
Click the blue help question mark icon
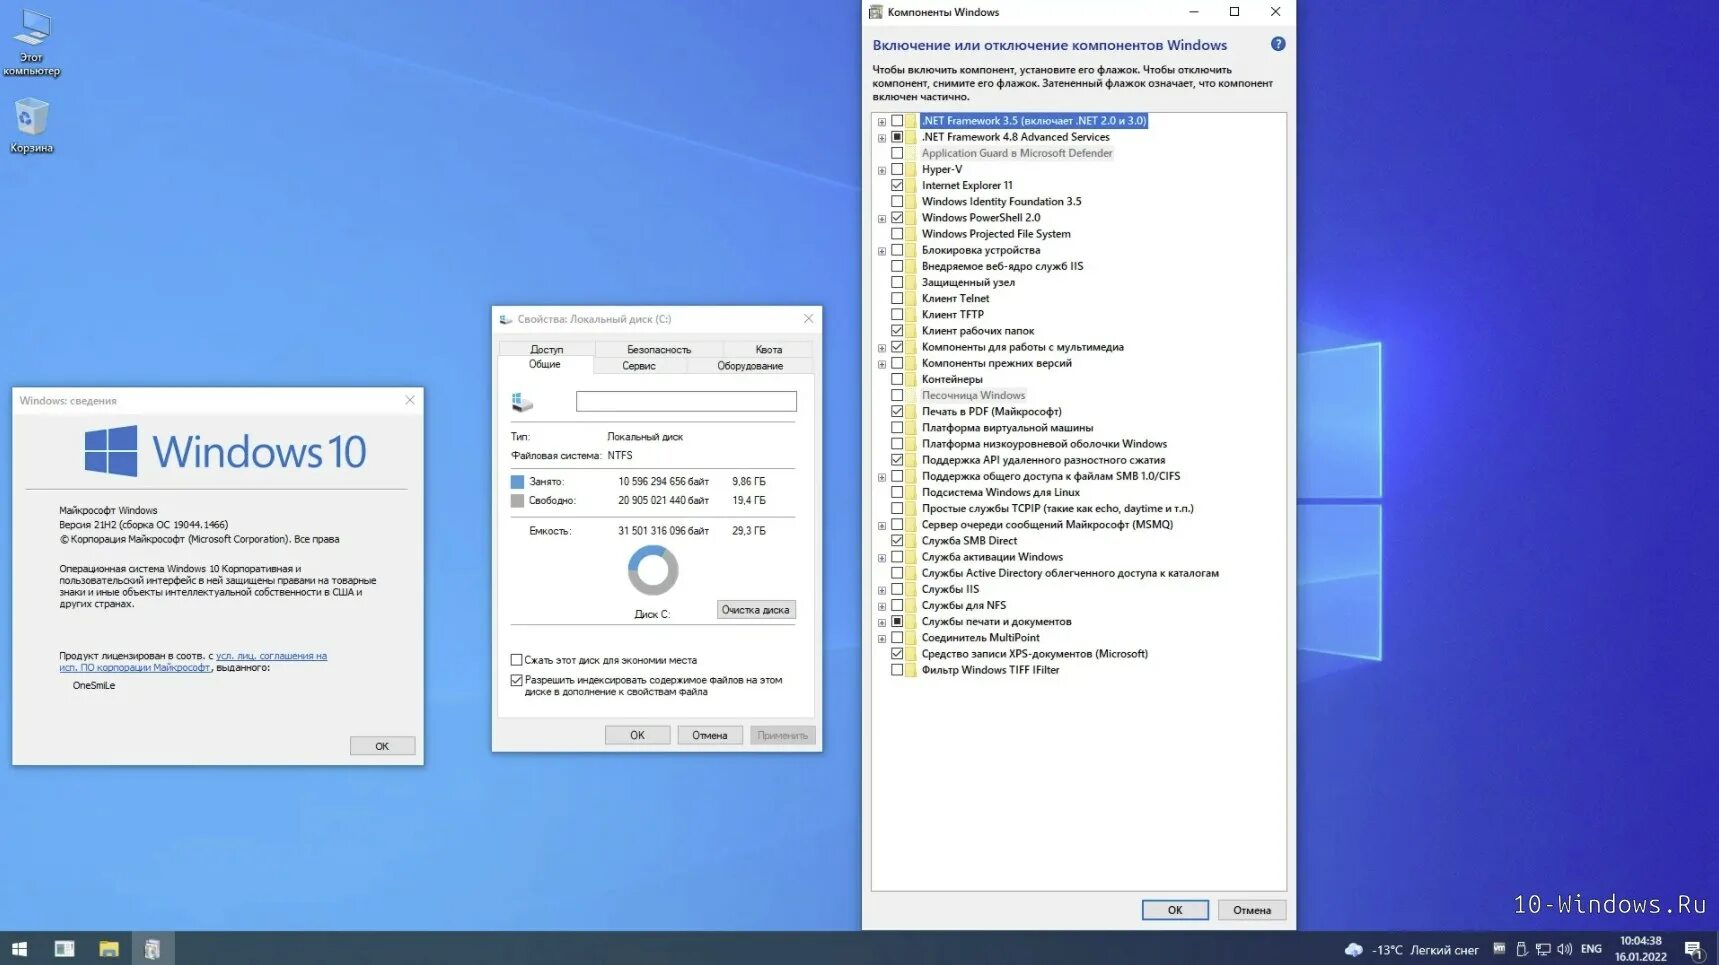click(1278, 44)
